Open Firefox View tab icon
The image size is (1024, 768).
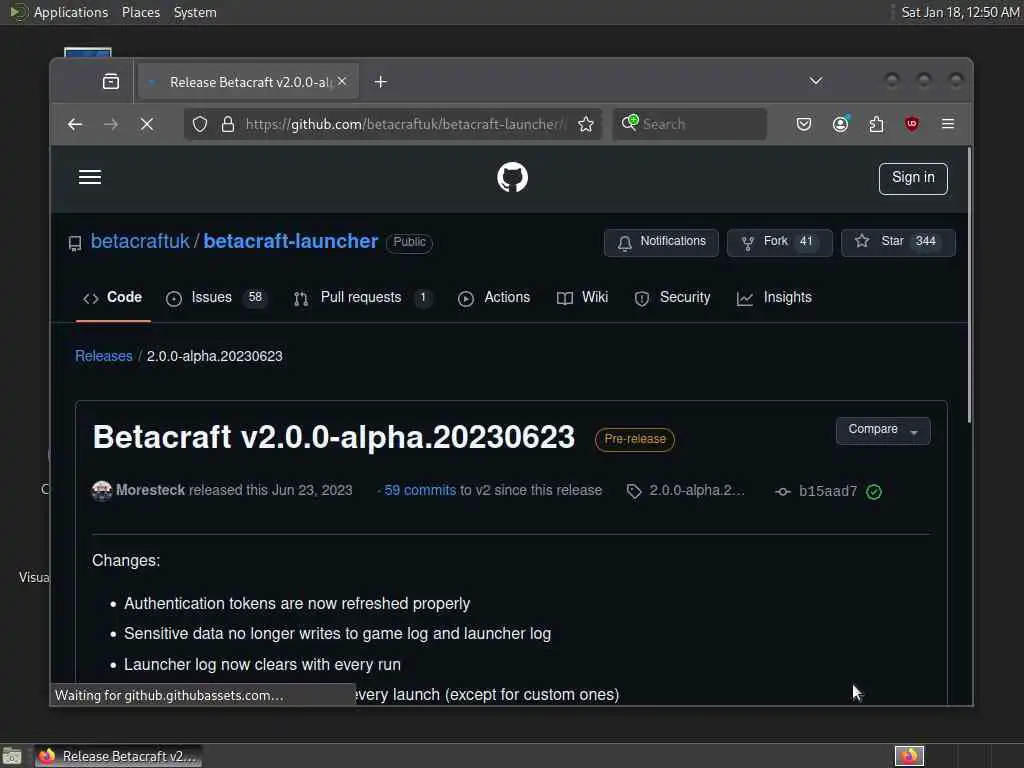[x=111, y=82]
